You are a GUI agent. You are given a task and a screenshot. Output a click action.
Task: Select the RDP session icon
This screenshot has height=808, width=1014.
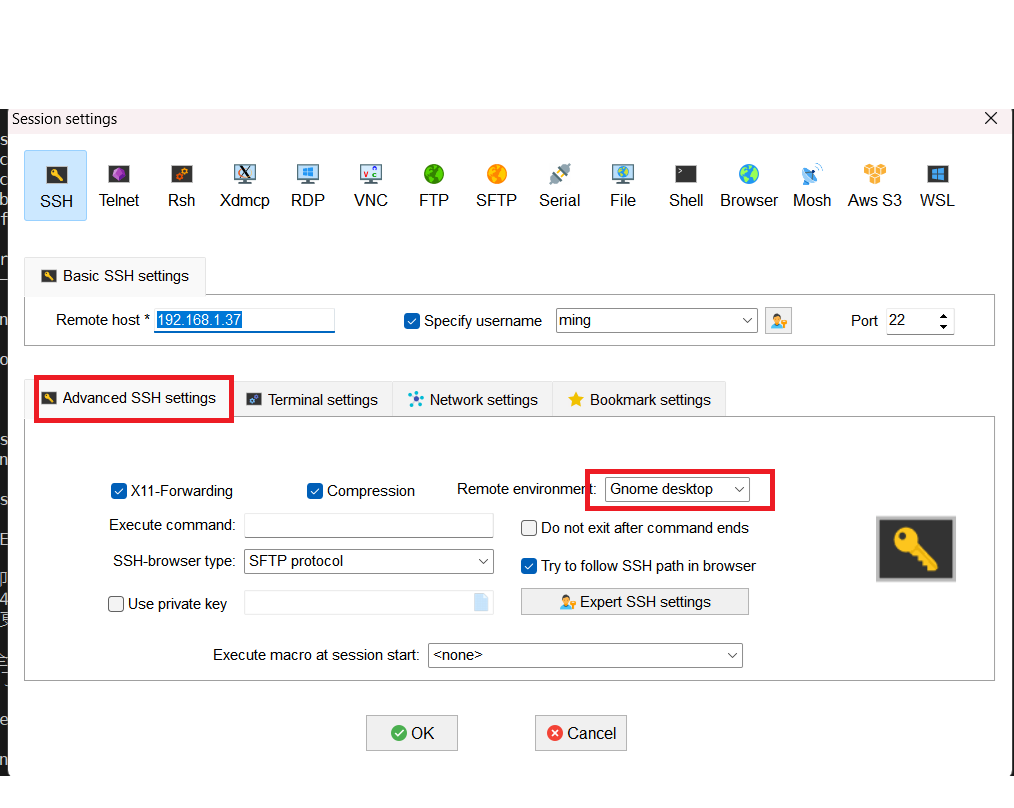pyautogui.click(x=308, y=184)
